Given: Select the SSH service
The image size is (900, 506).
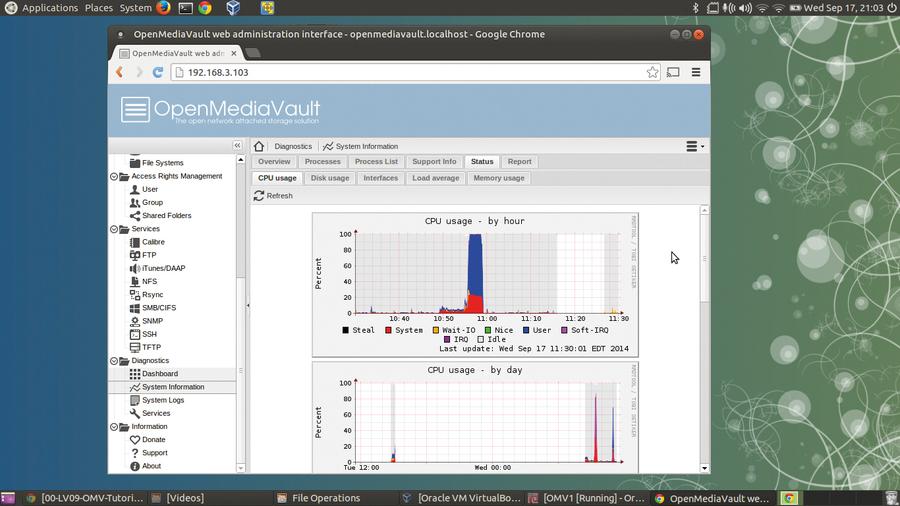Looking at the screenshot, I should pyautogui.click(x=143, y=334).
